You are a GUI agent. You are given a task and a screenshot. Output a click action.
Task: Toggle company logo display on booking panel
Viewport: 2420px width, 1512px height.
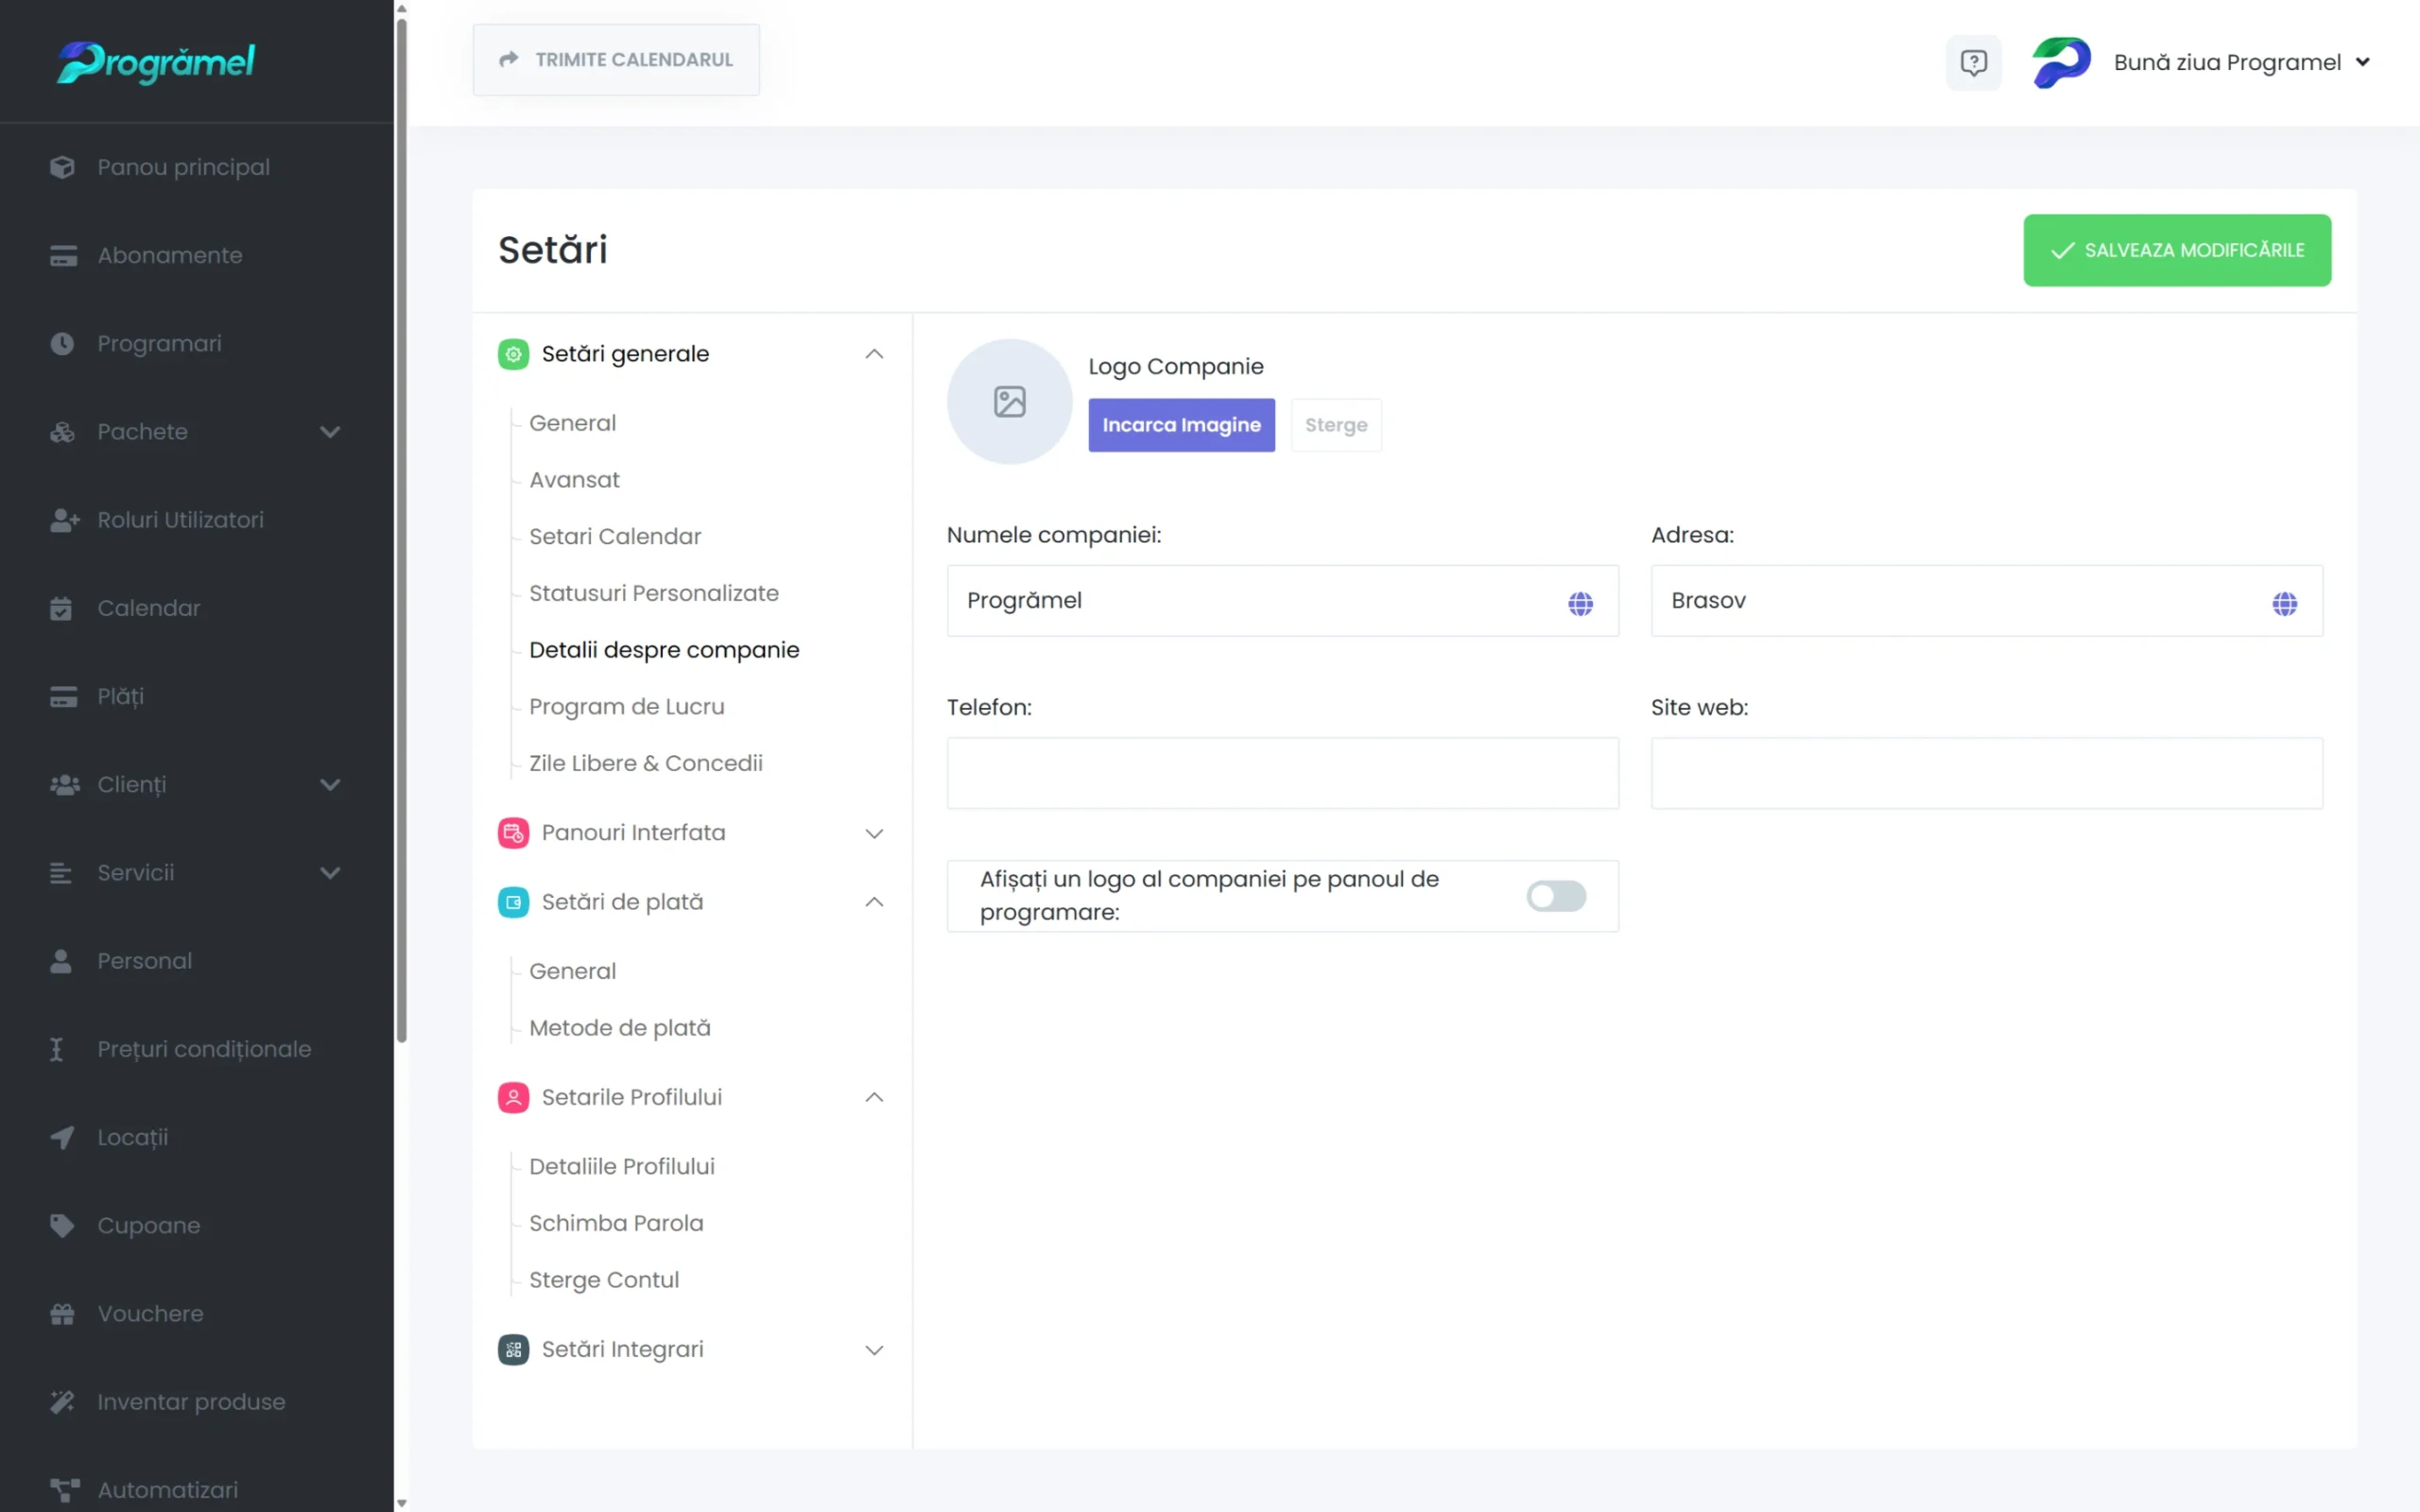[x=1555, y=896]
